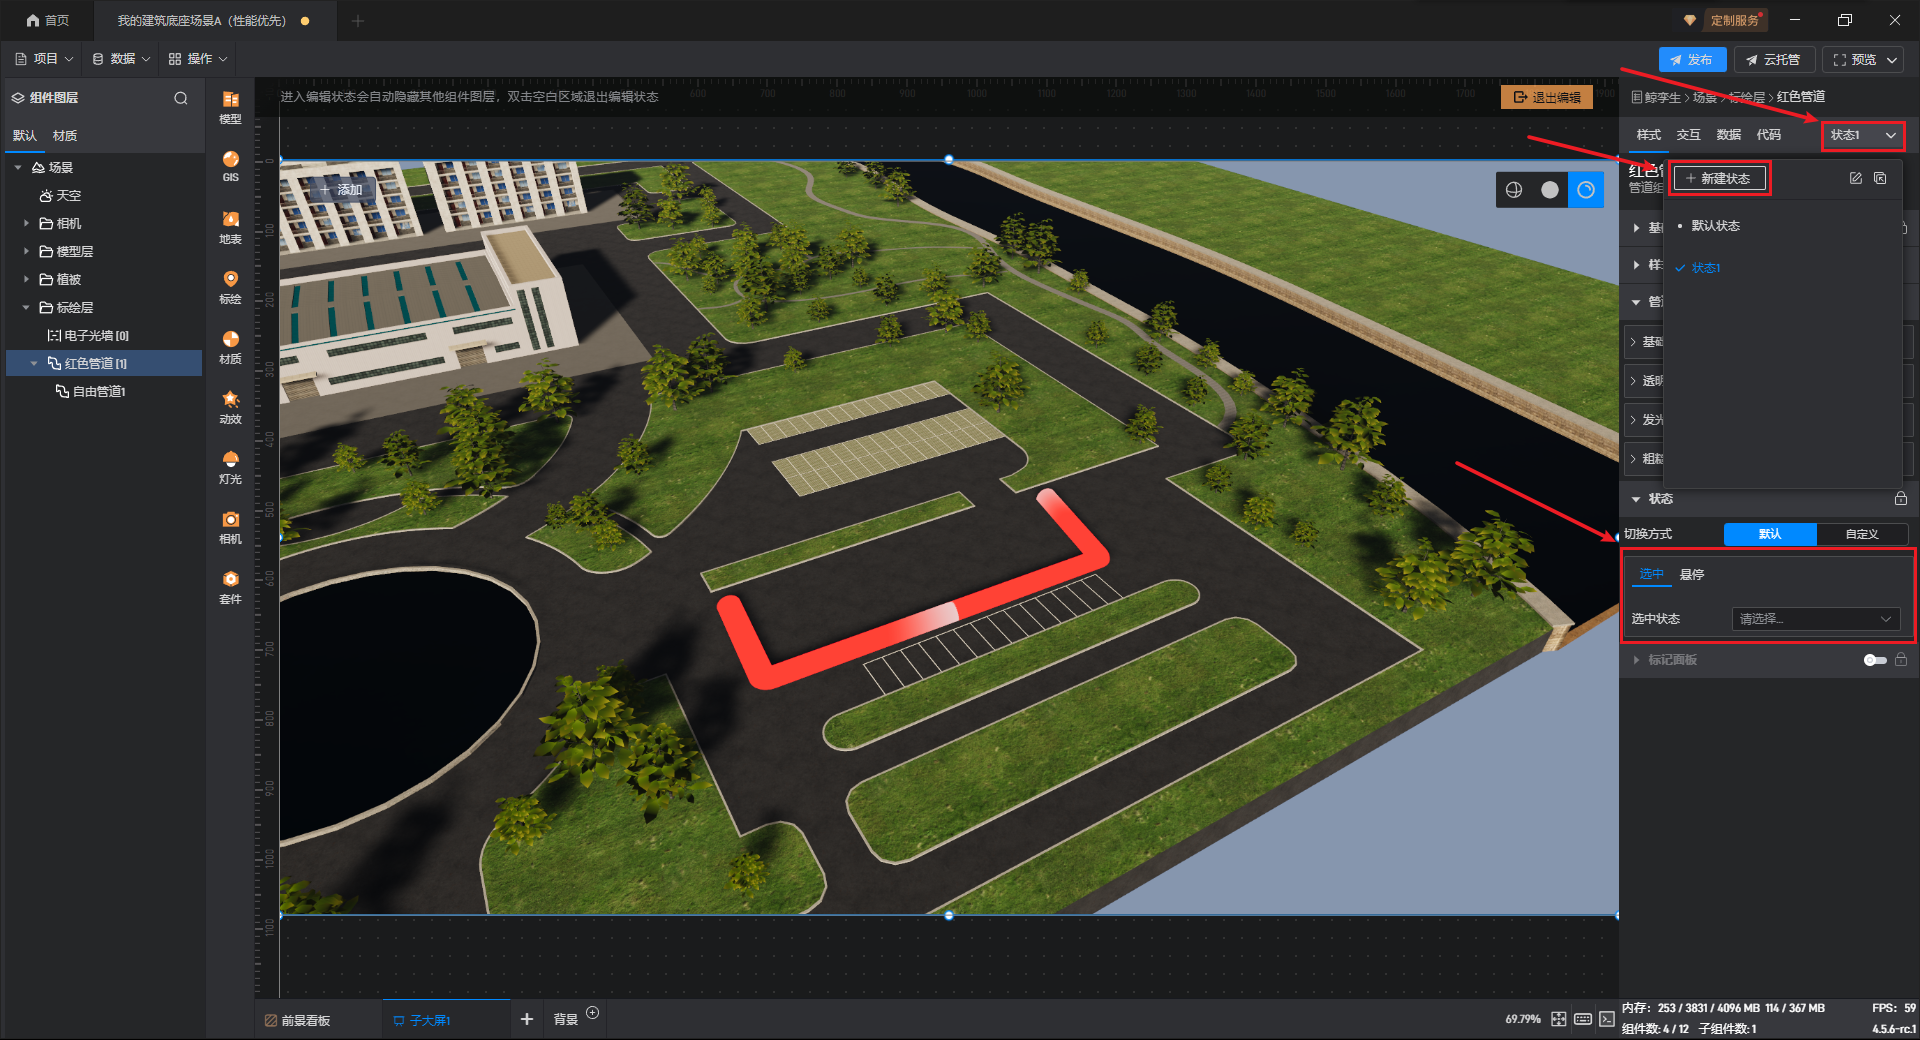Switch to the 交互 tab
Screen dimensions: 1920x1040
coord(1688,135)
